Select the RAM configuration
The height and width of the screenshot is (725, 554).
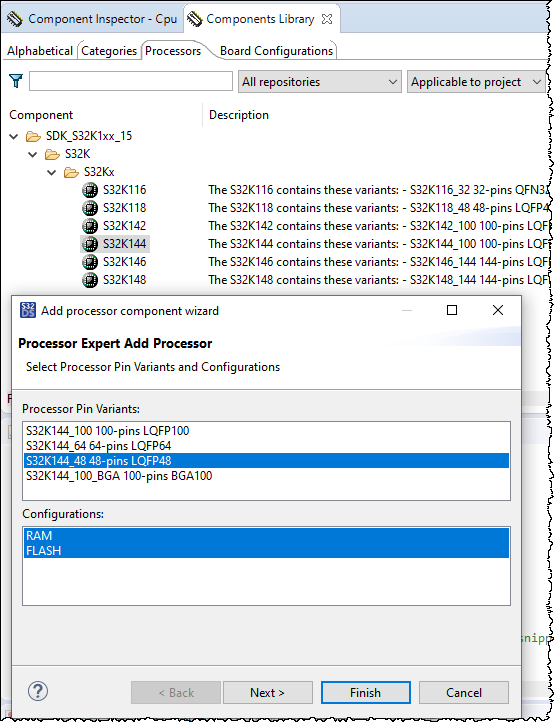click(266, 536)
